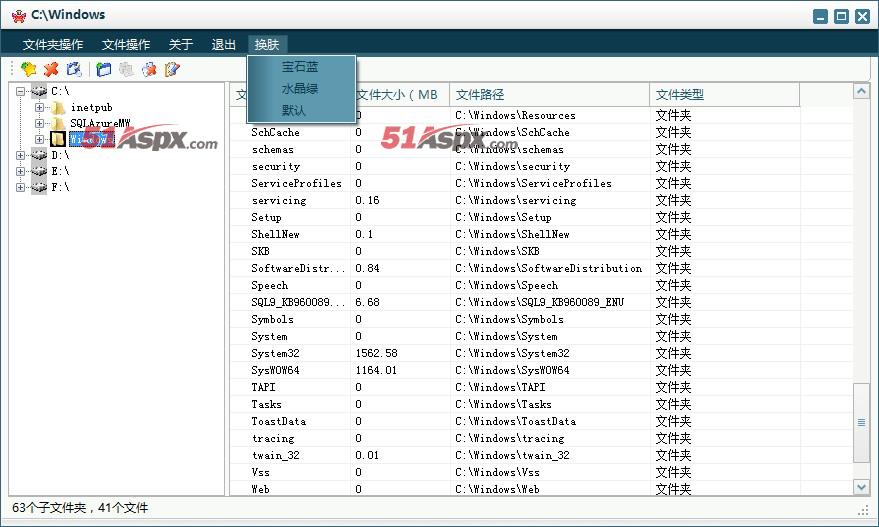879x527 pixels.
Task: Select the servicing folder name
Action: point(279,200)
